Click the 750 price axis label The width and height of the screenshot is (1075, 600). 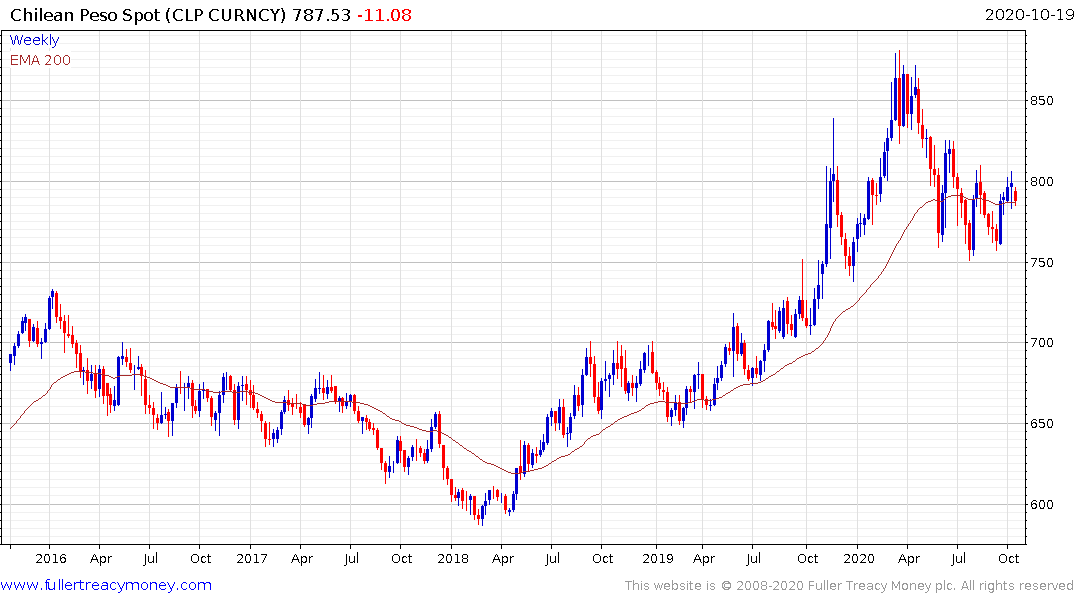click(x=1041, y=263)
